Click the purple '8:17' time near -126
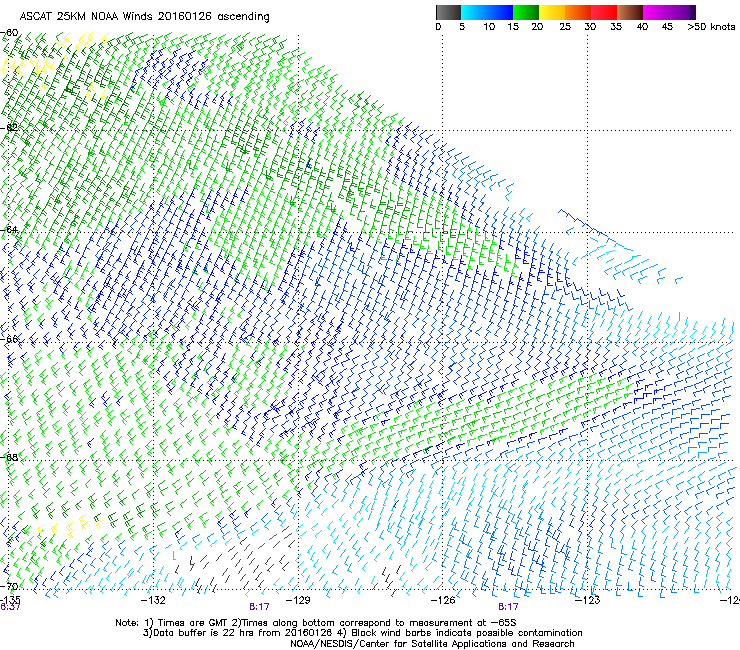 tap(508, 607)
